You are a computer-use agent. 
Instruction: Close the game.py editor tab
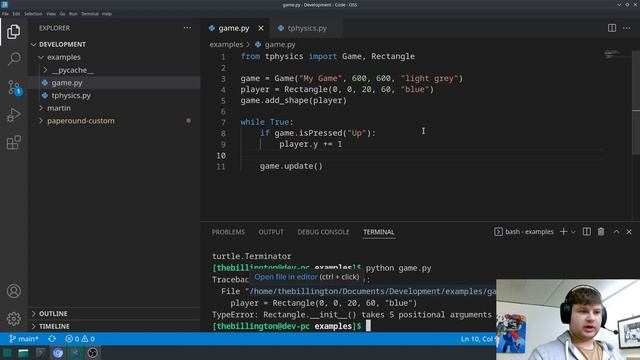261,28
